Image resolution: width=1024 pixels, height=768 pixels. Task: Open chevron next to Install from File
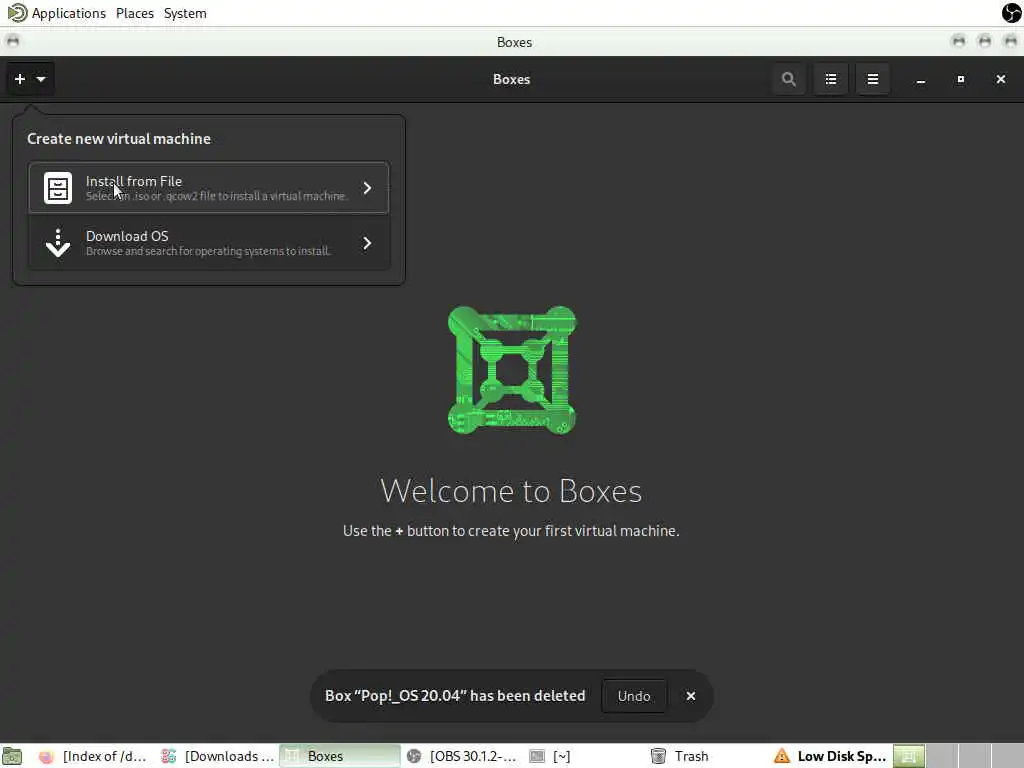click(x=367, y=188)
